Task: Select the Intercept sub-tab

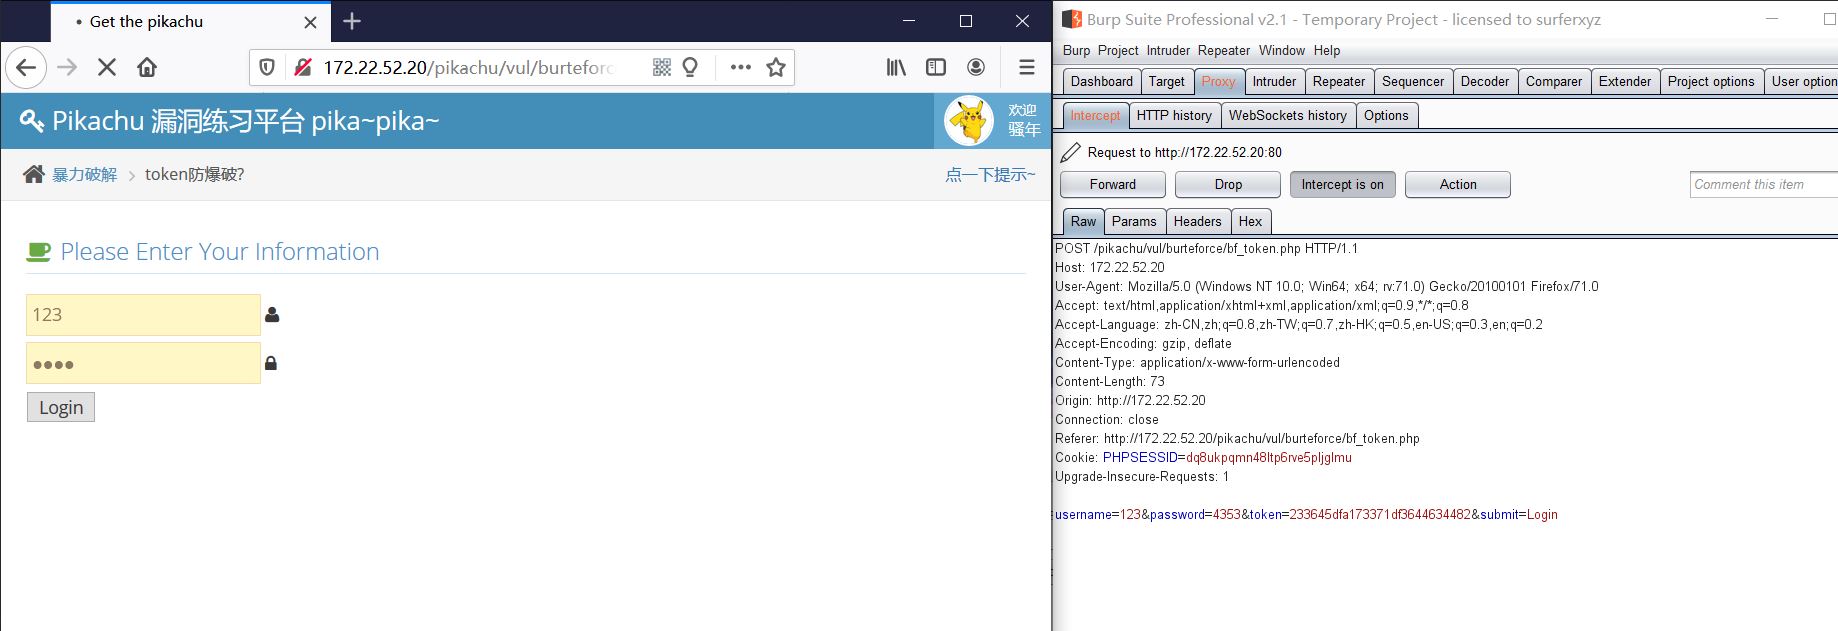Action: click(x=1095, y=115)
